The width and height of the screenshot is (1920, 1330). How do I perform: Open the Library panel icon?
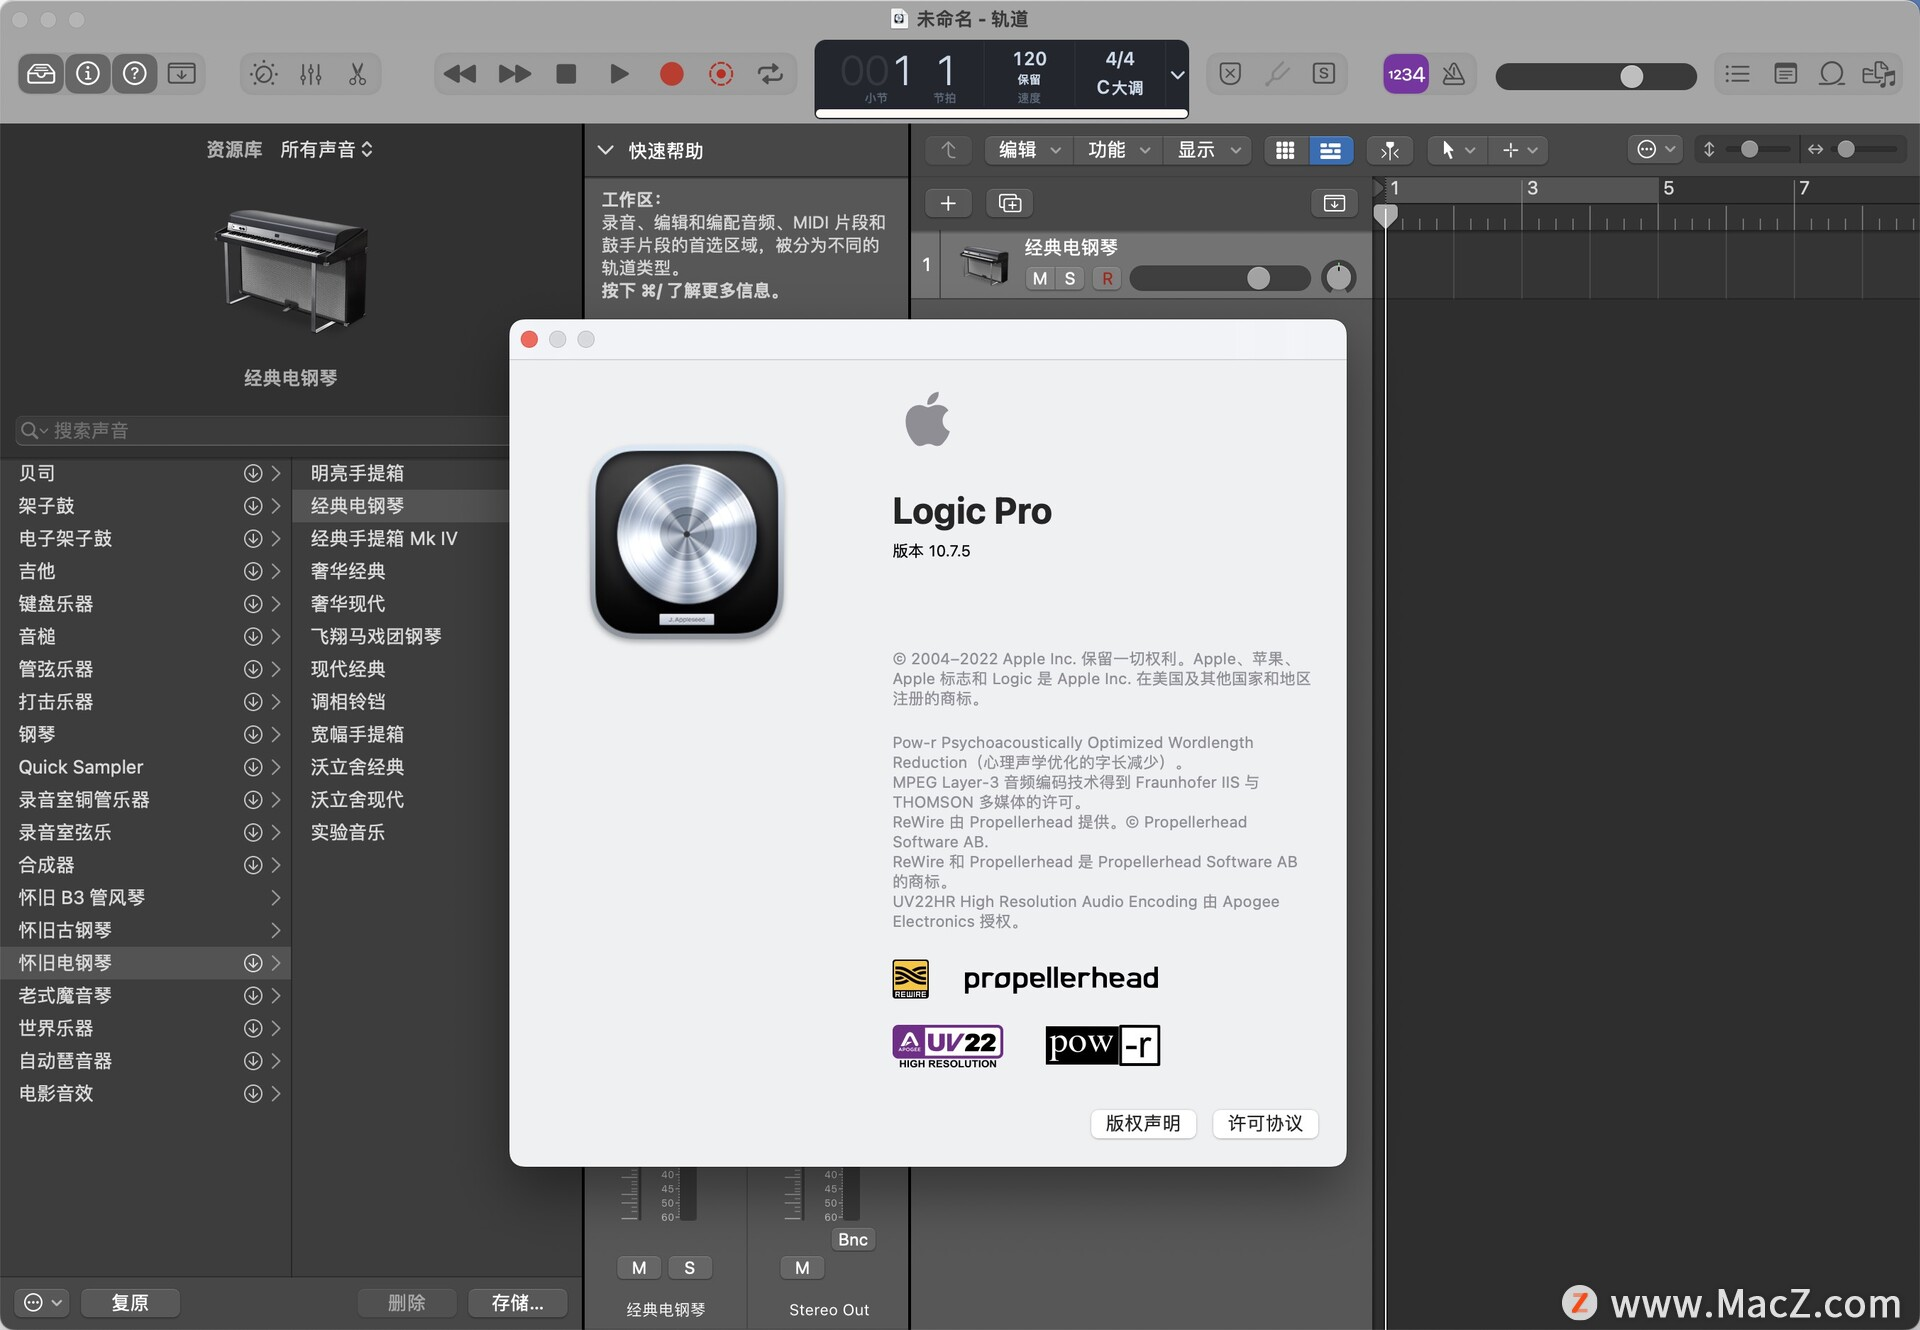click(40, 73)
